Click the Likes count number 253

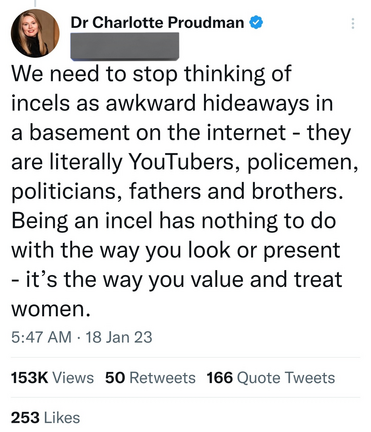point(25,418)
